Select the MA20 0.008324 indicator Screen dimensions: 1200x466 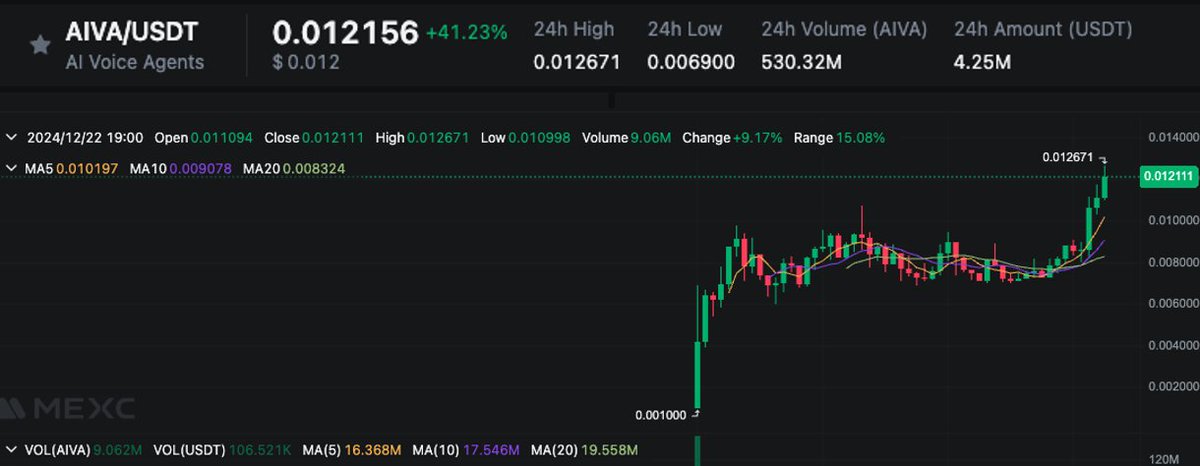click(293, 169)
